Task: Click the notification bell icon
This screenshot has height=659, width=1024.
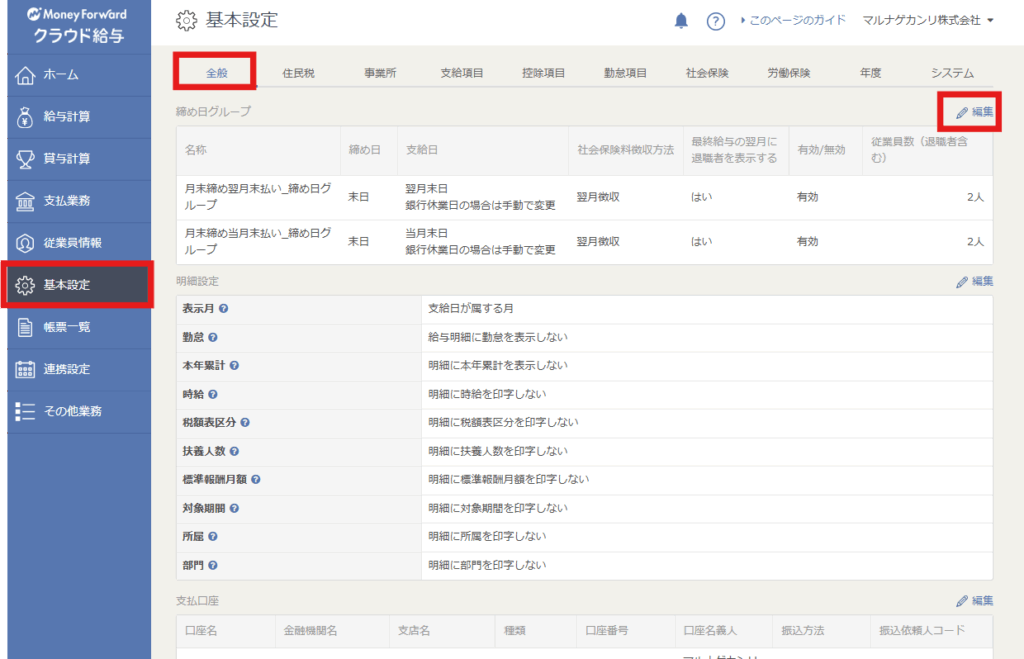Action: [x=681, y=21]
